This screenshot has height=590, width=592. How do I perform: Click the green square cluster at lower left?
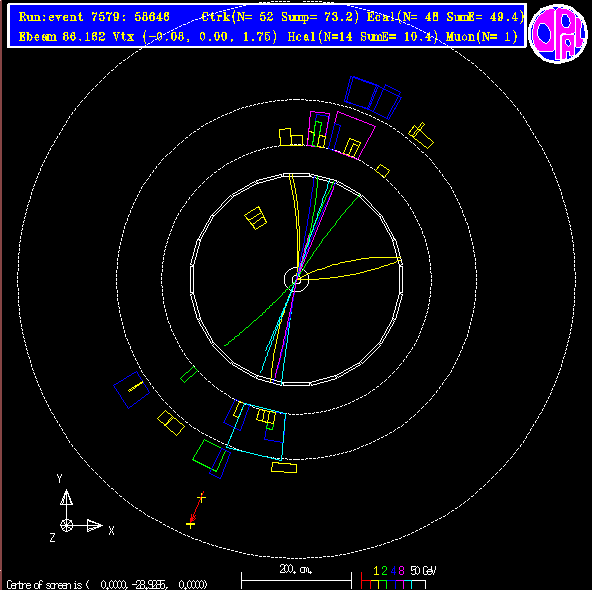point(207,455)
